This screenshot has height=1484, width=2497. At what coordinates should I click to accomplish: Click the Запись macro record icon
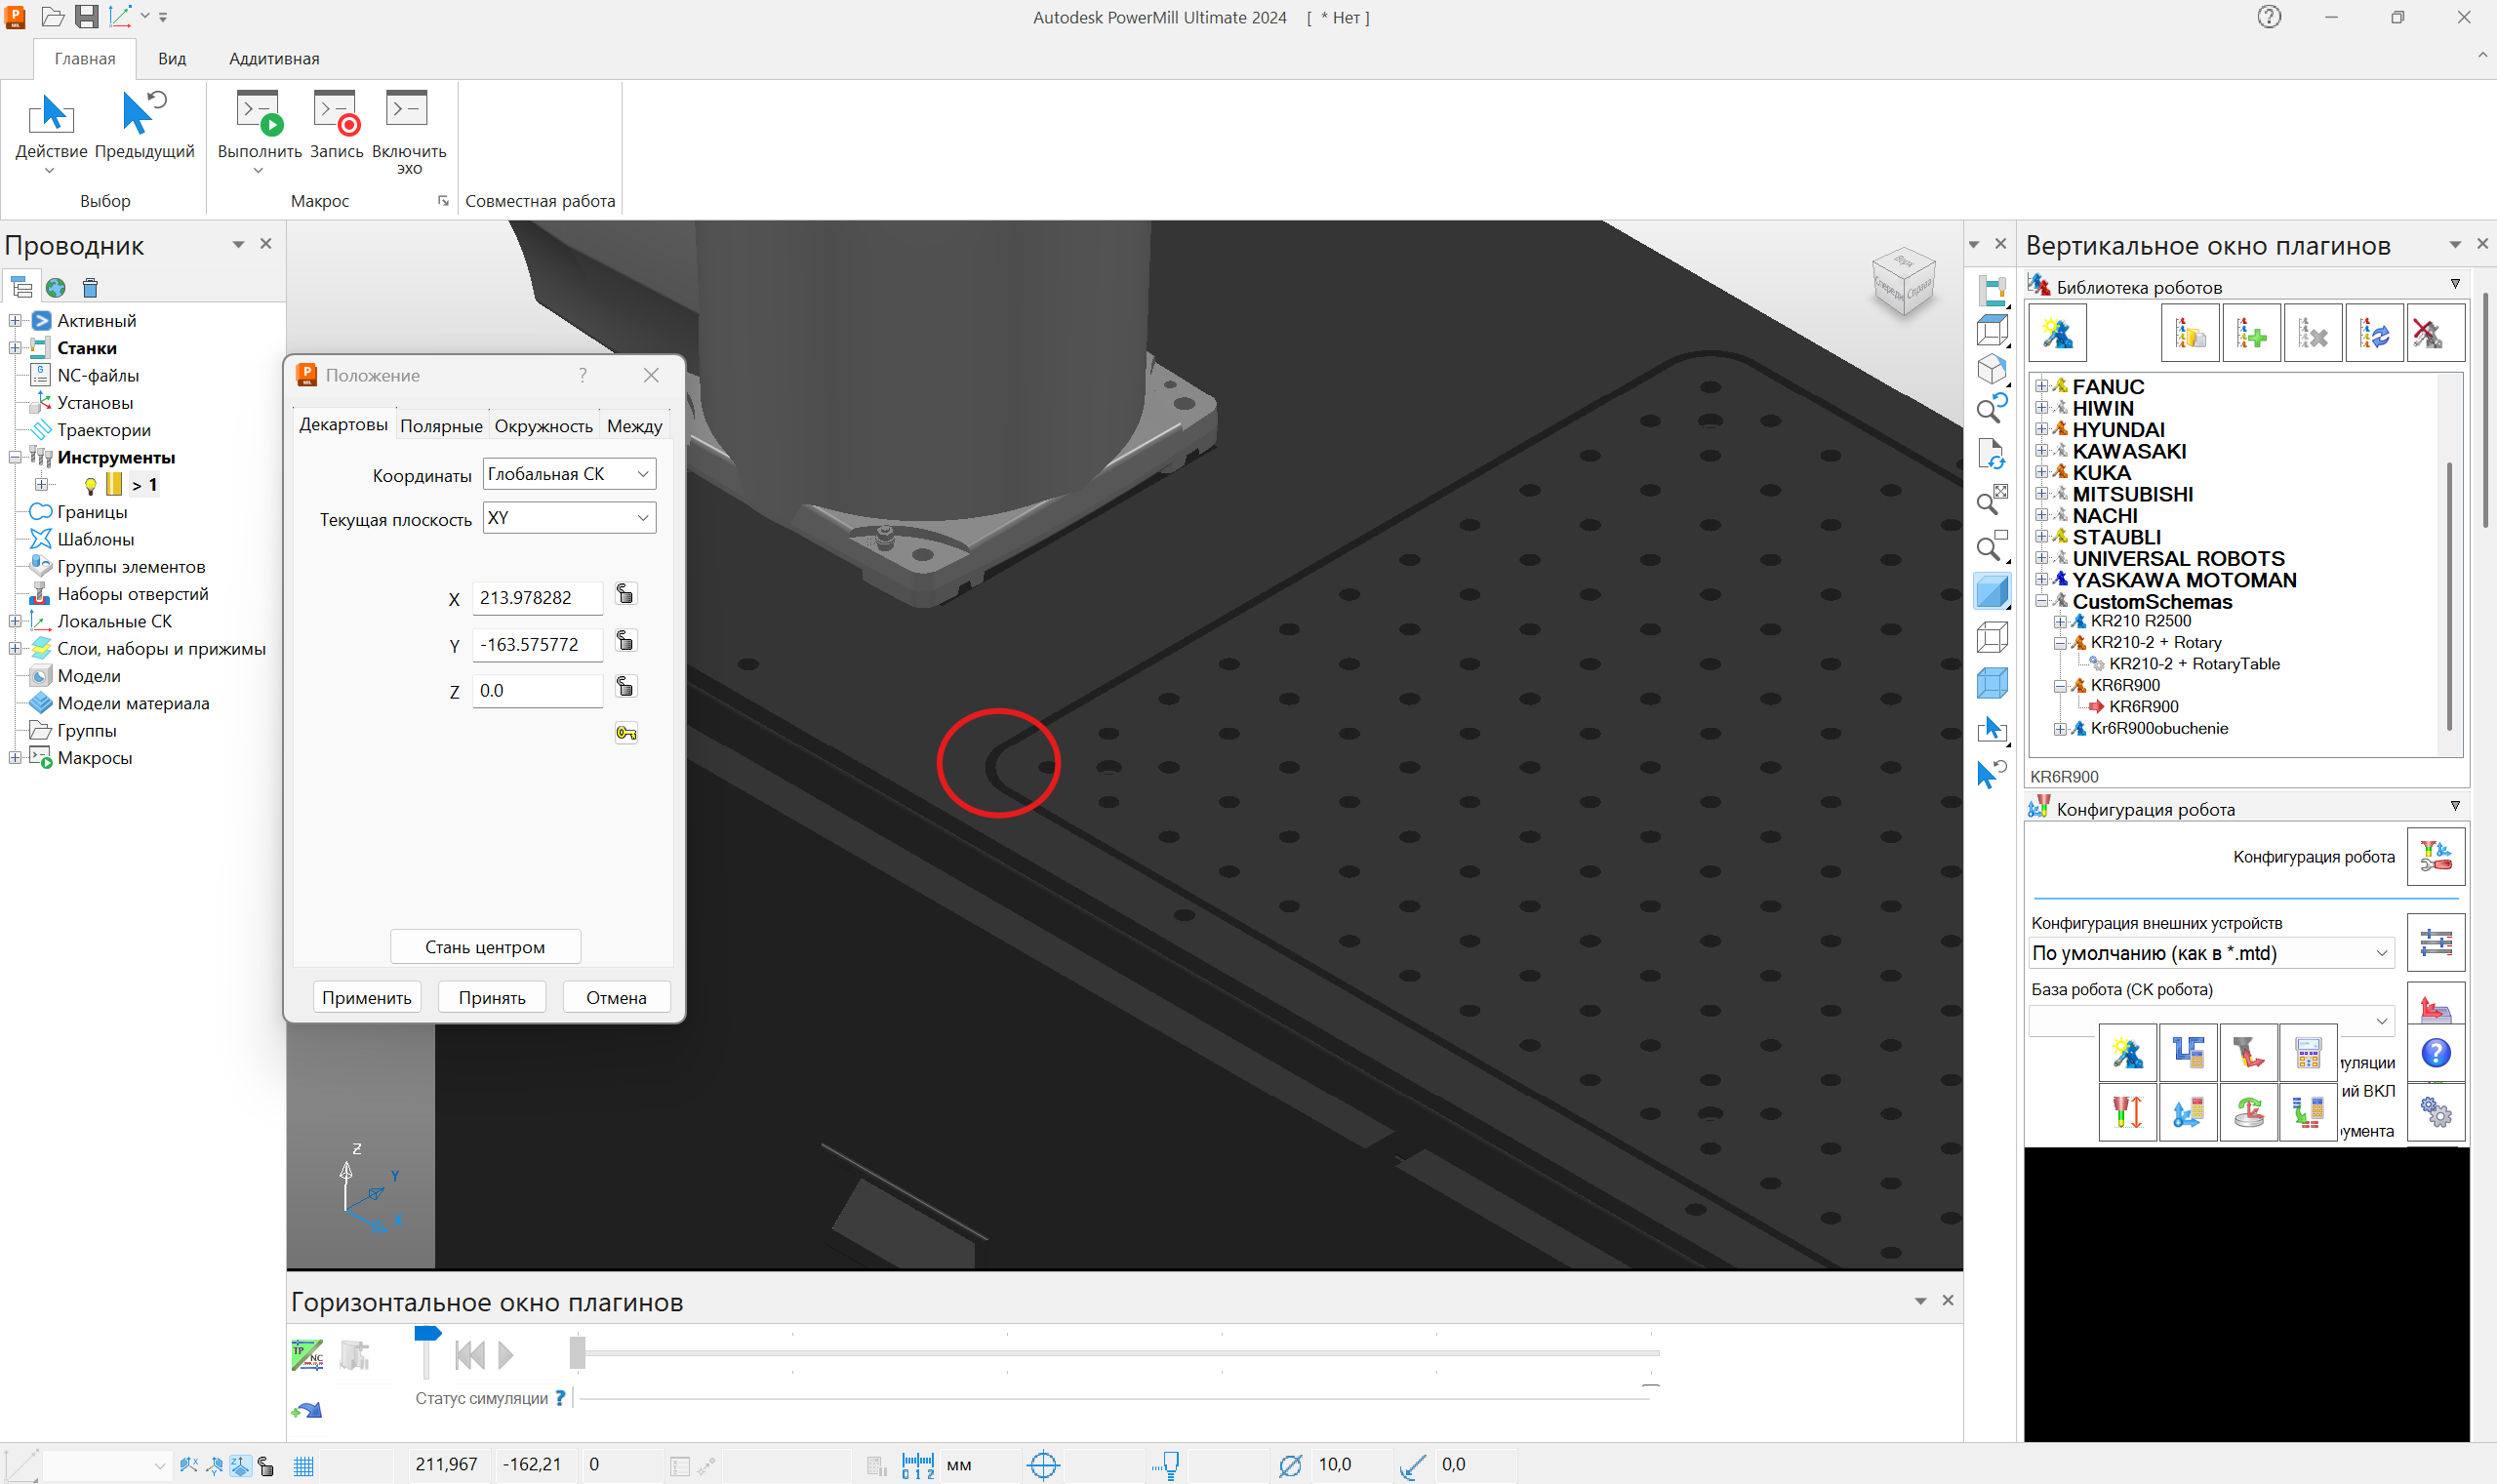click(335, 112)
